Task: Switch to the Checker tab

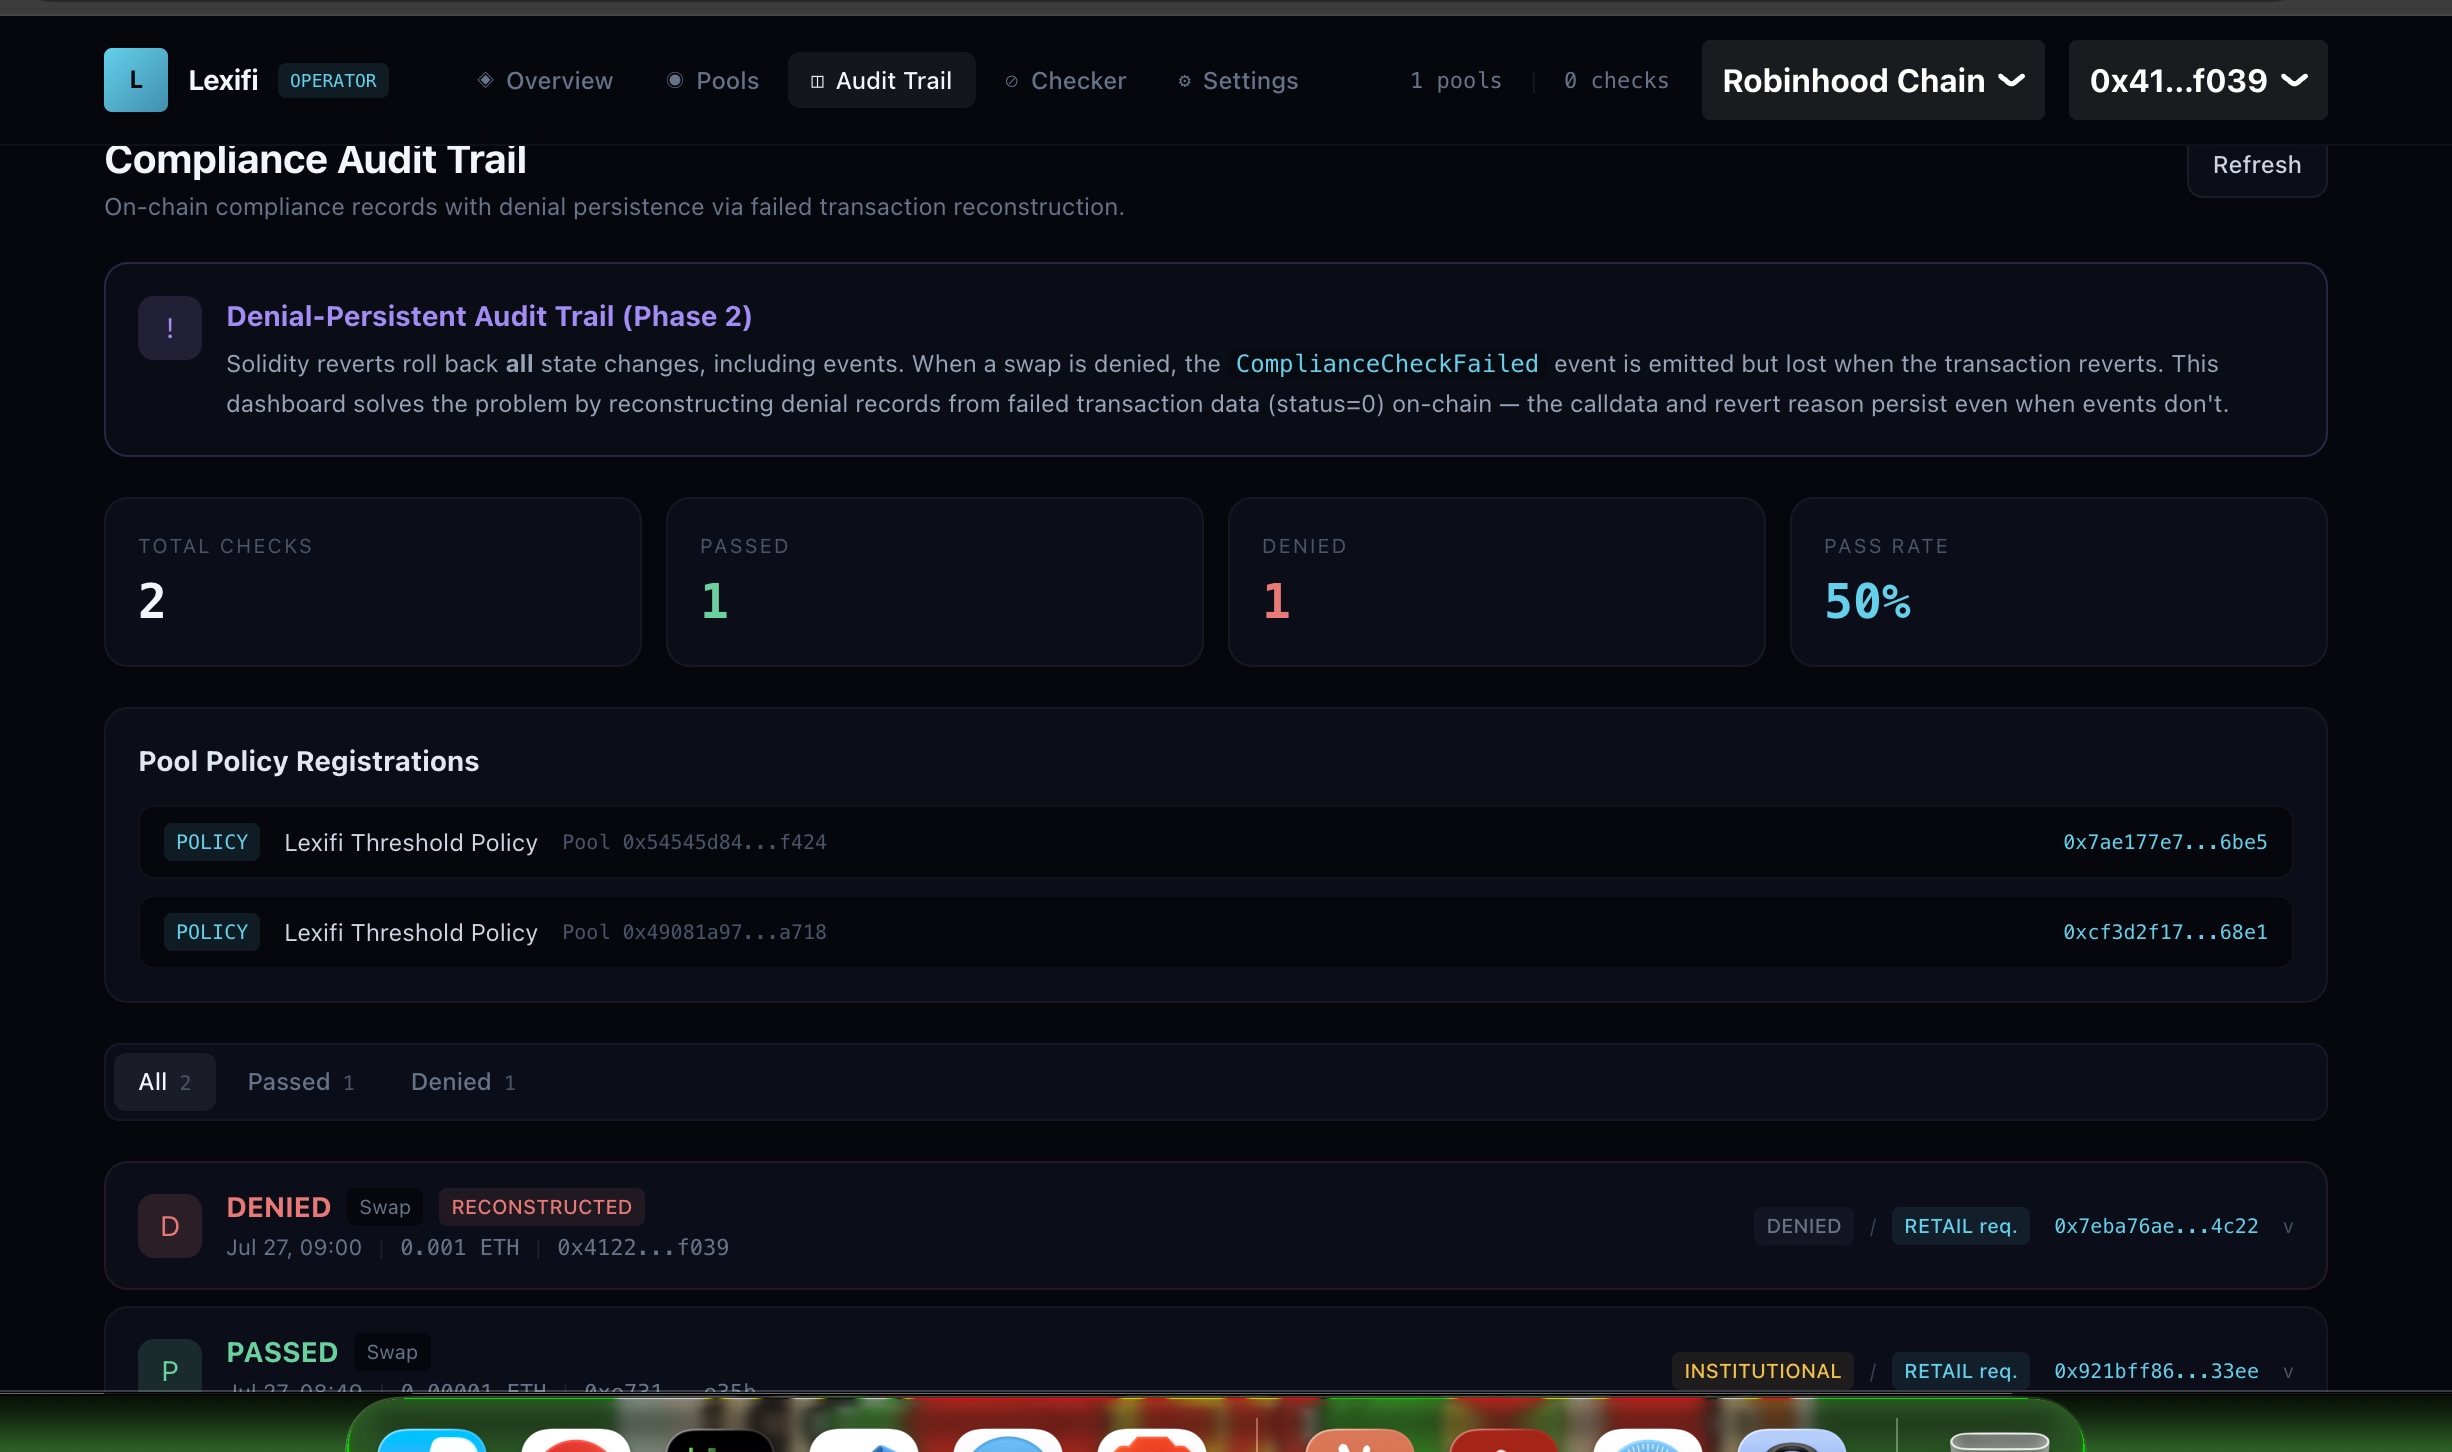Action: click(1066, 80)
